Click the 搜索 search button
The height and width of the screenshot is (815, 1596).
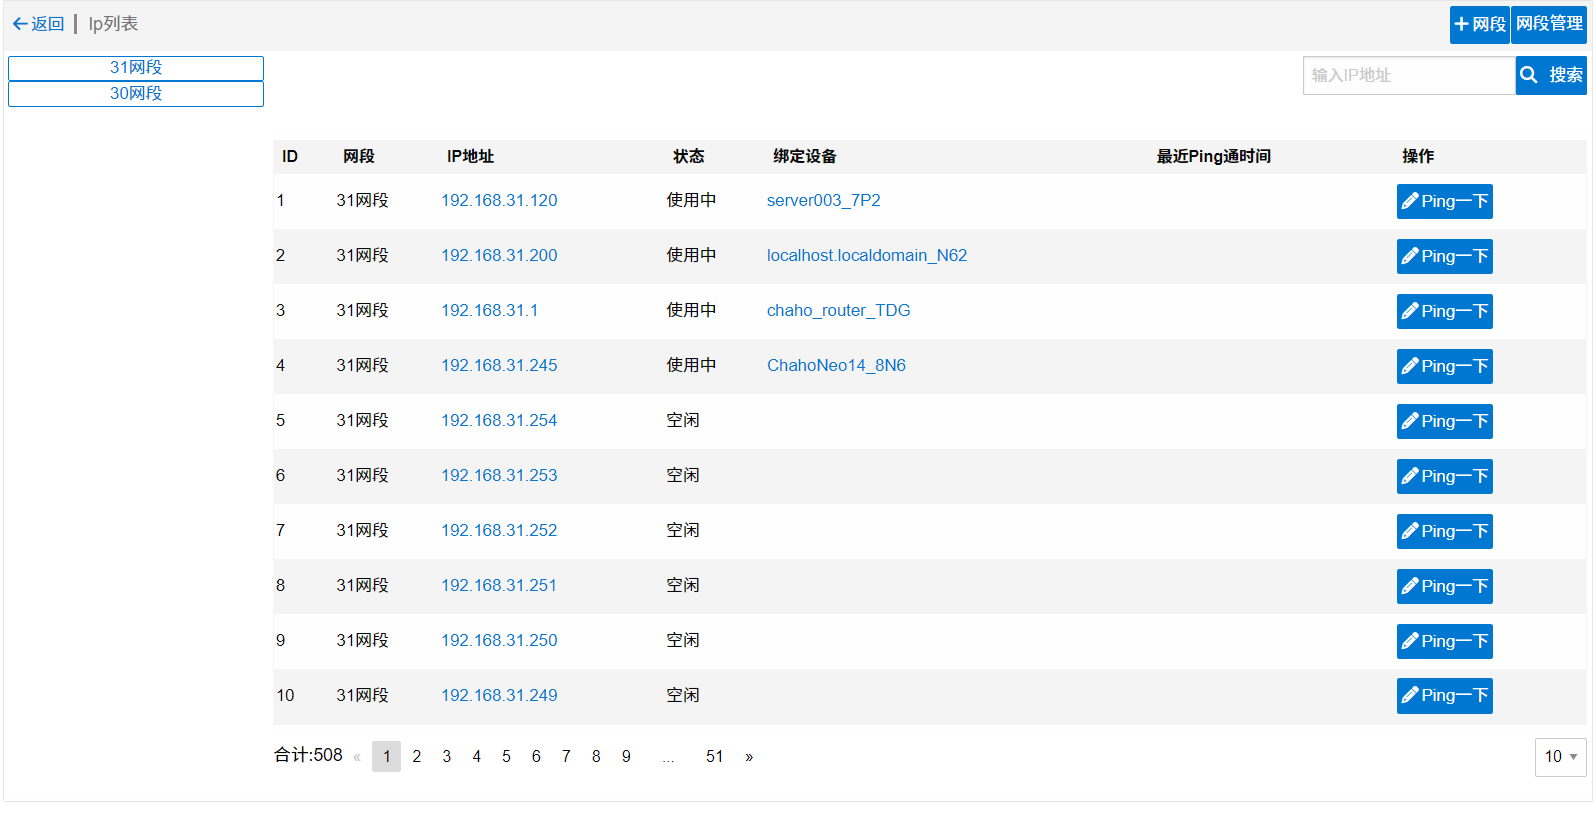pos(1551,75)
